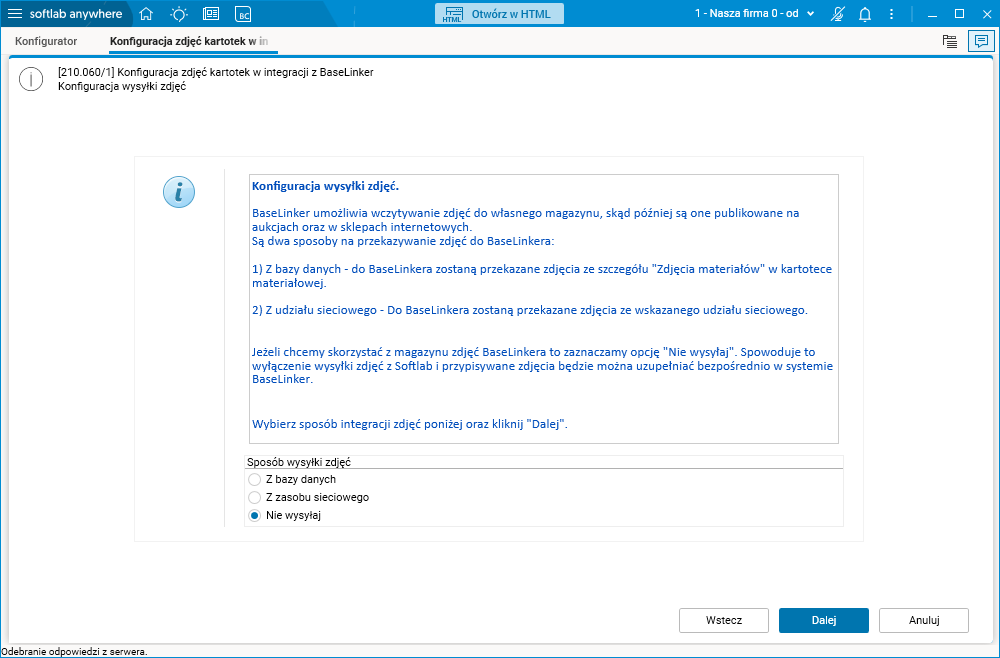Viewport: 1000px width, 658px height.
Task: Click the list view icon under title bar
Action: click(950, 41)
